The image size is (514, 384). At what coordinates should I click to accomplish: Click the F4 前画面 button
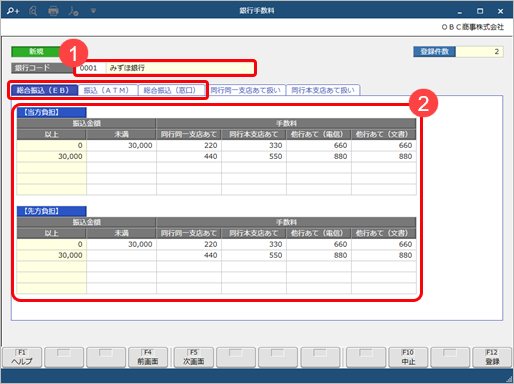pos(148,357)
